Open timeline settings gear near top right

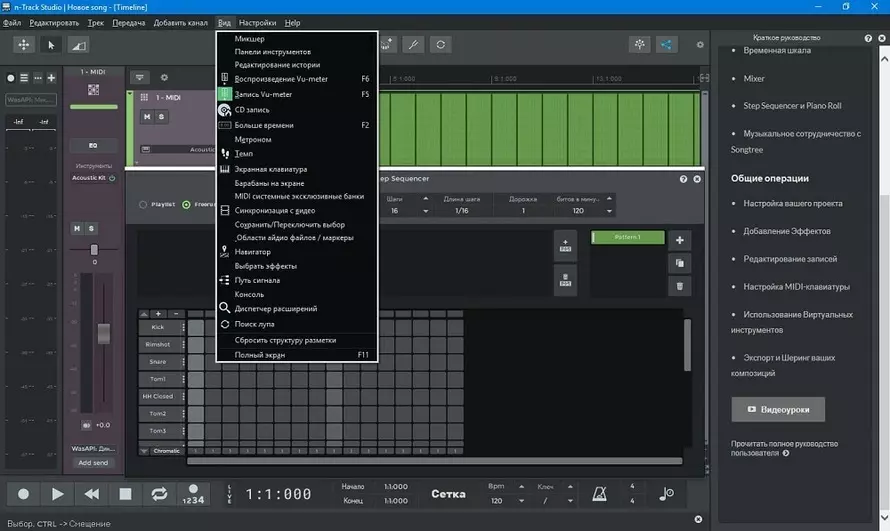(x=700, y=44)
